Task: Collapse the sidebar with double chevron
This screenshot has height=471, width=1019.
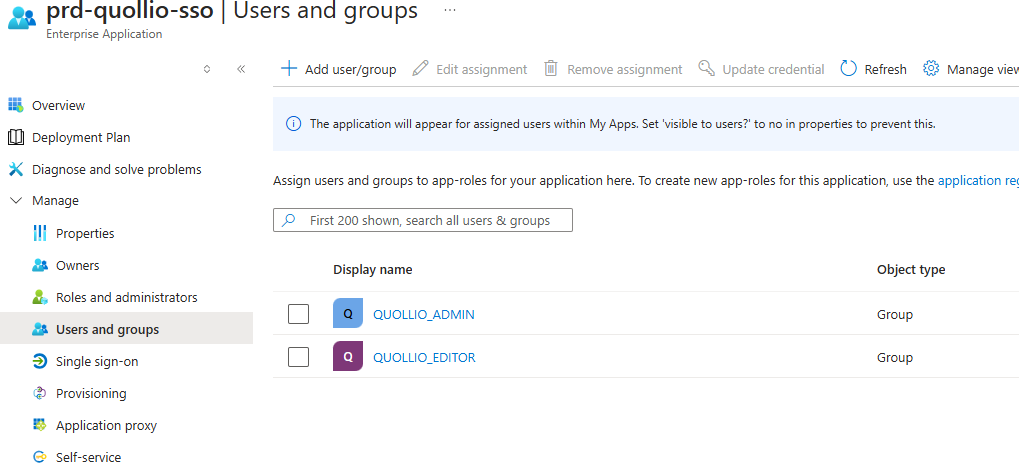Action: [x=241, y=69]
